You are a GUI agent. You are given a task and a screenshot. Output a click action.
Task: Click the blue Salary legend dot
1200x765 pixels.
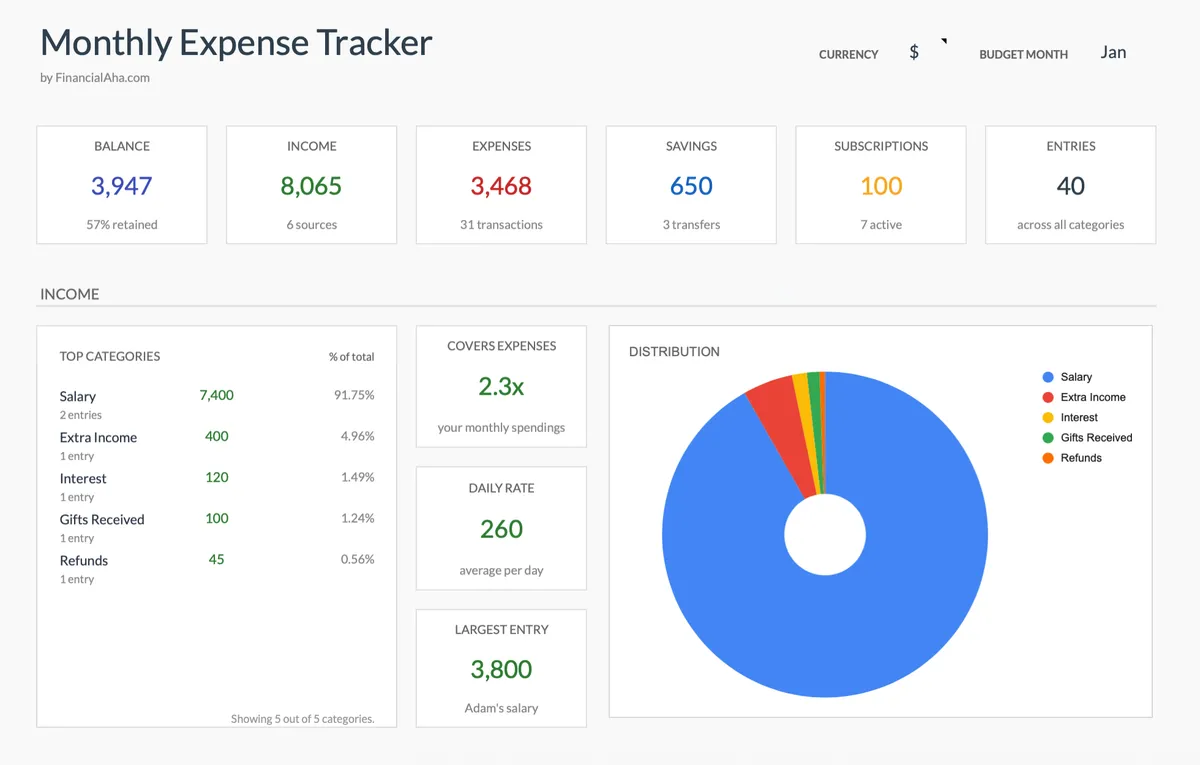pos(1048,377)
